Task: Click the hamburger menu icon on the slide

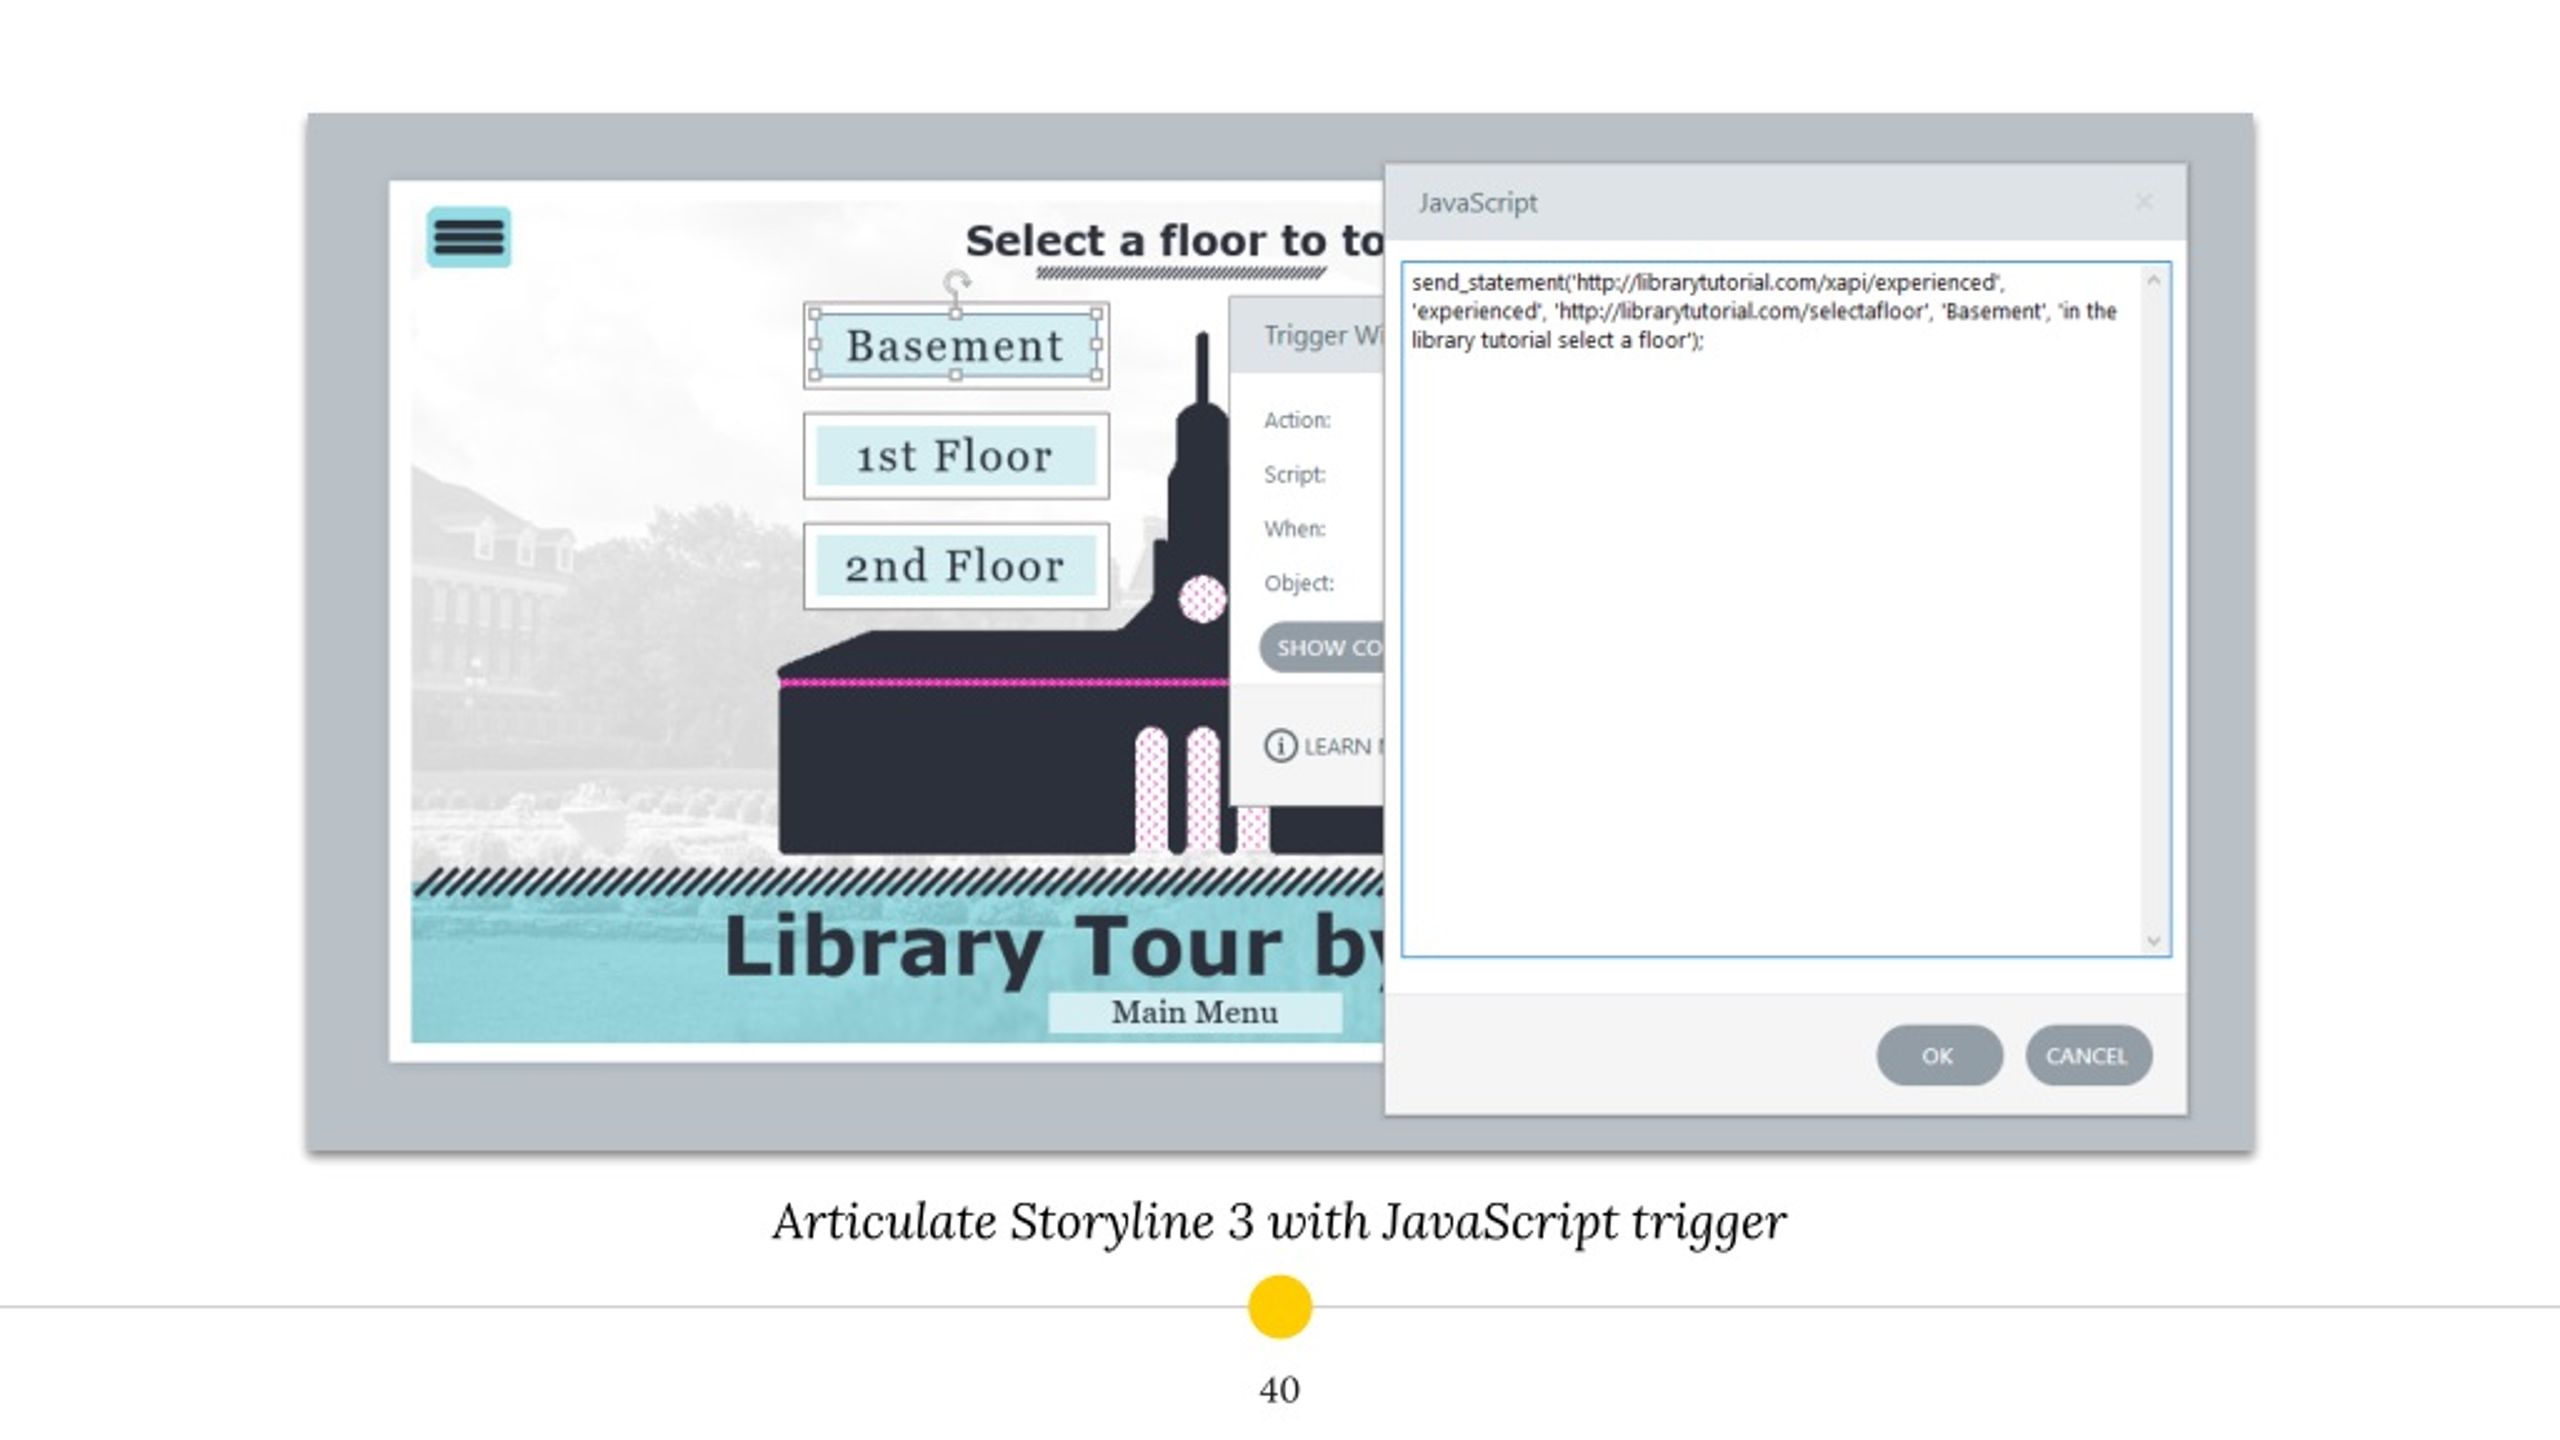Action: 468,237
